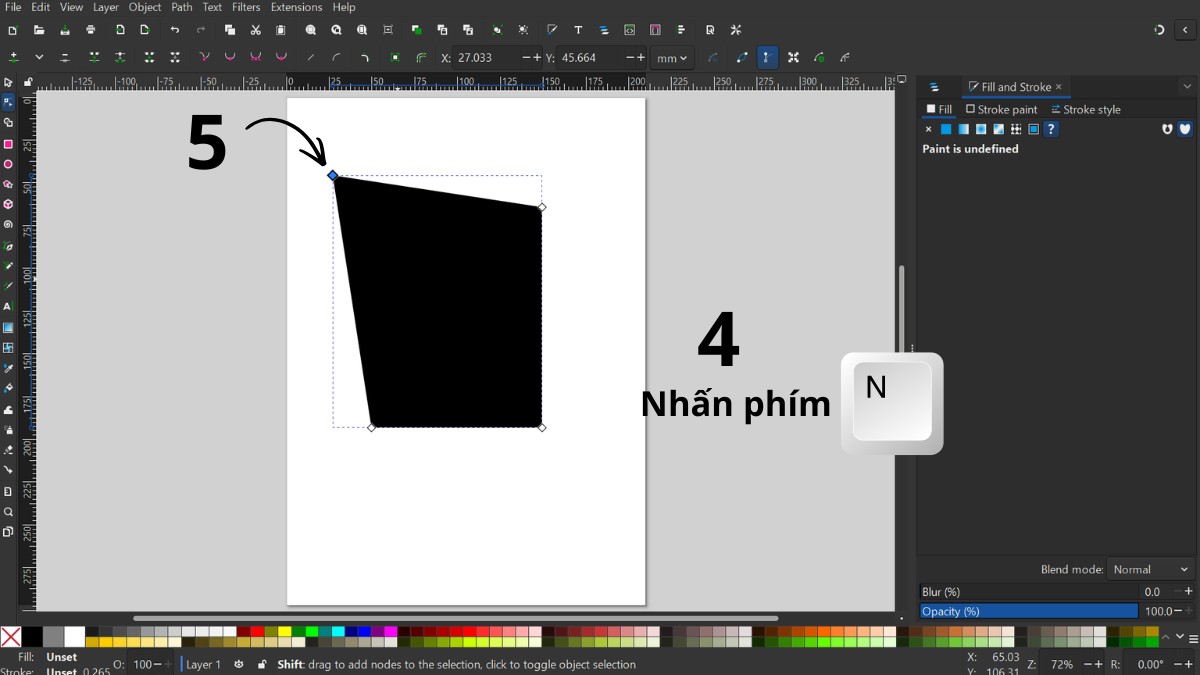Select the Zoom tool
1200x675 pixels.
(x=8, y=512)
